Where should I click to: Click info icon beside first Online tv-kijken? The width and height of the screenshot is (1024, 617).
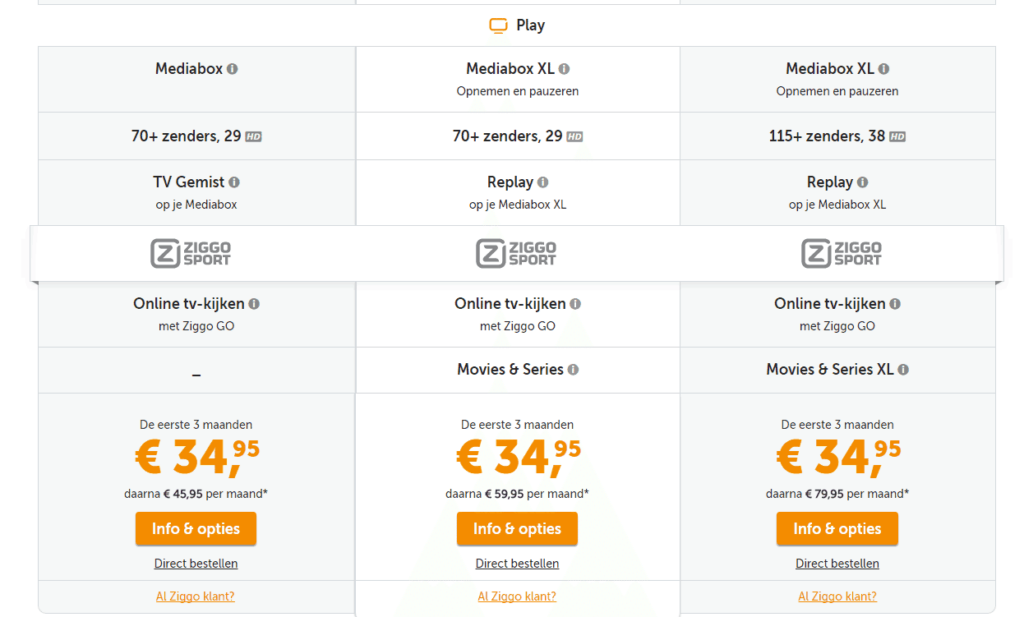click(254, 304)
